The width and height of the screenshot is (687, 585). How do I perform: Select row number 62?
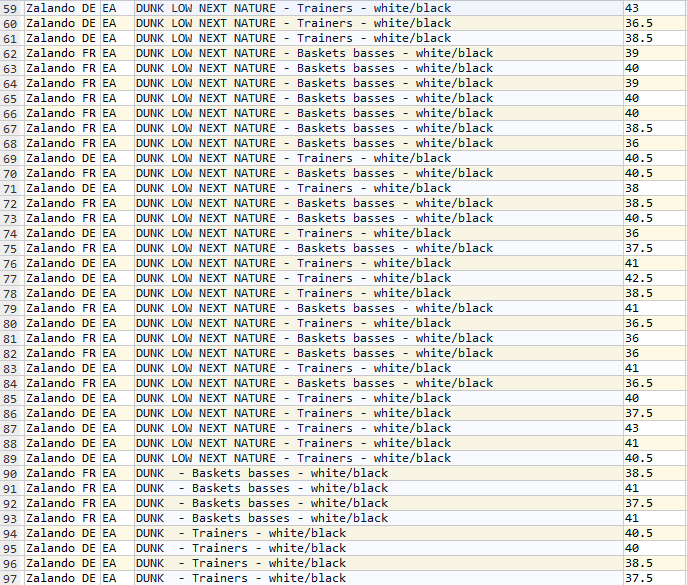point(12,53)
